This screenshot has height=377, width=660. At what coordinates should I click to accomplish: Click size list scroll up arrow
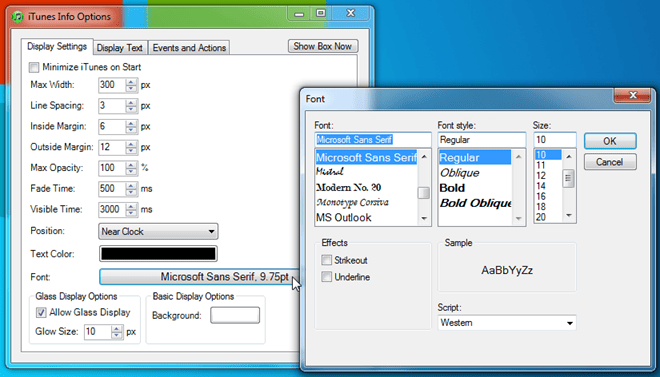pyautogui.click(x=569, y=157)
